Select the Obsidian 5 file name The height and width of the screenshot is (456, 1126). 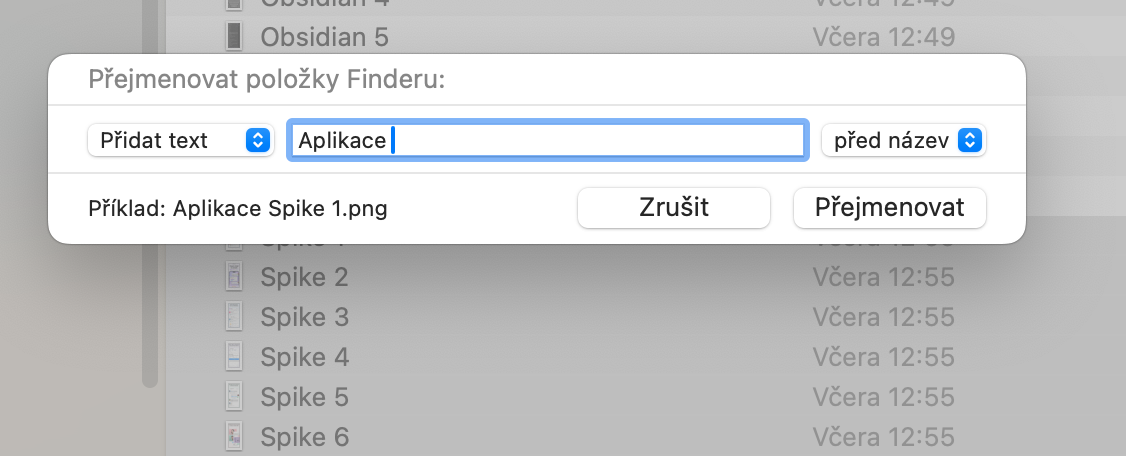click(x=324, y=37)
